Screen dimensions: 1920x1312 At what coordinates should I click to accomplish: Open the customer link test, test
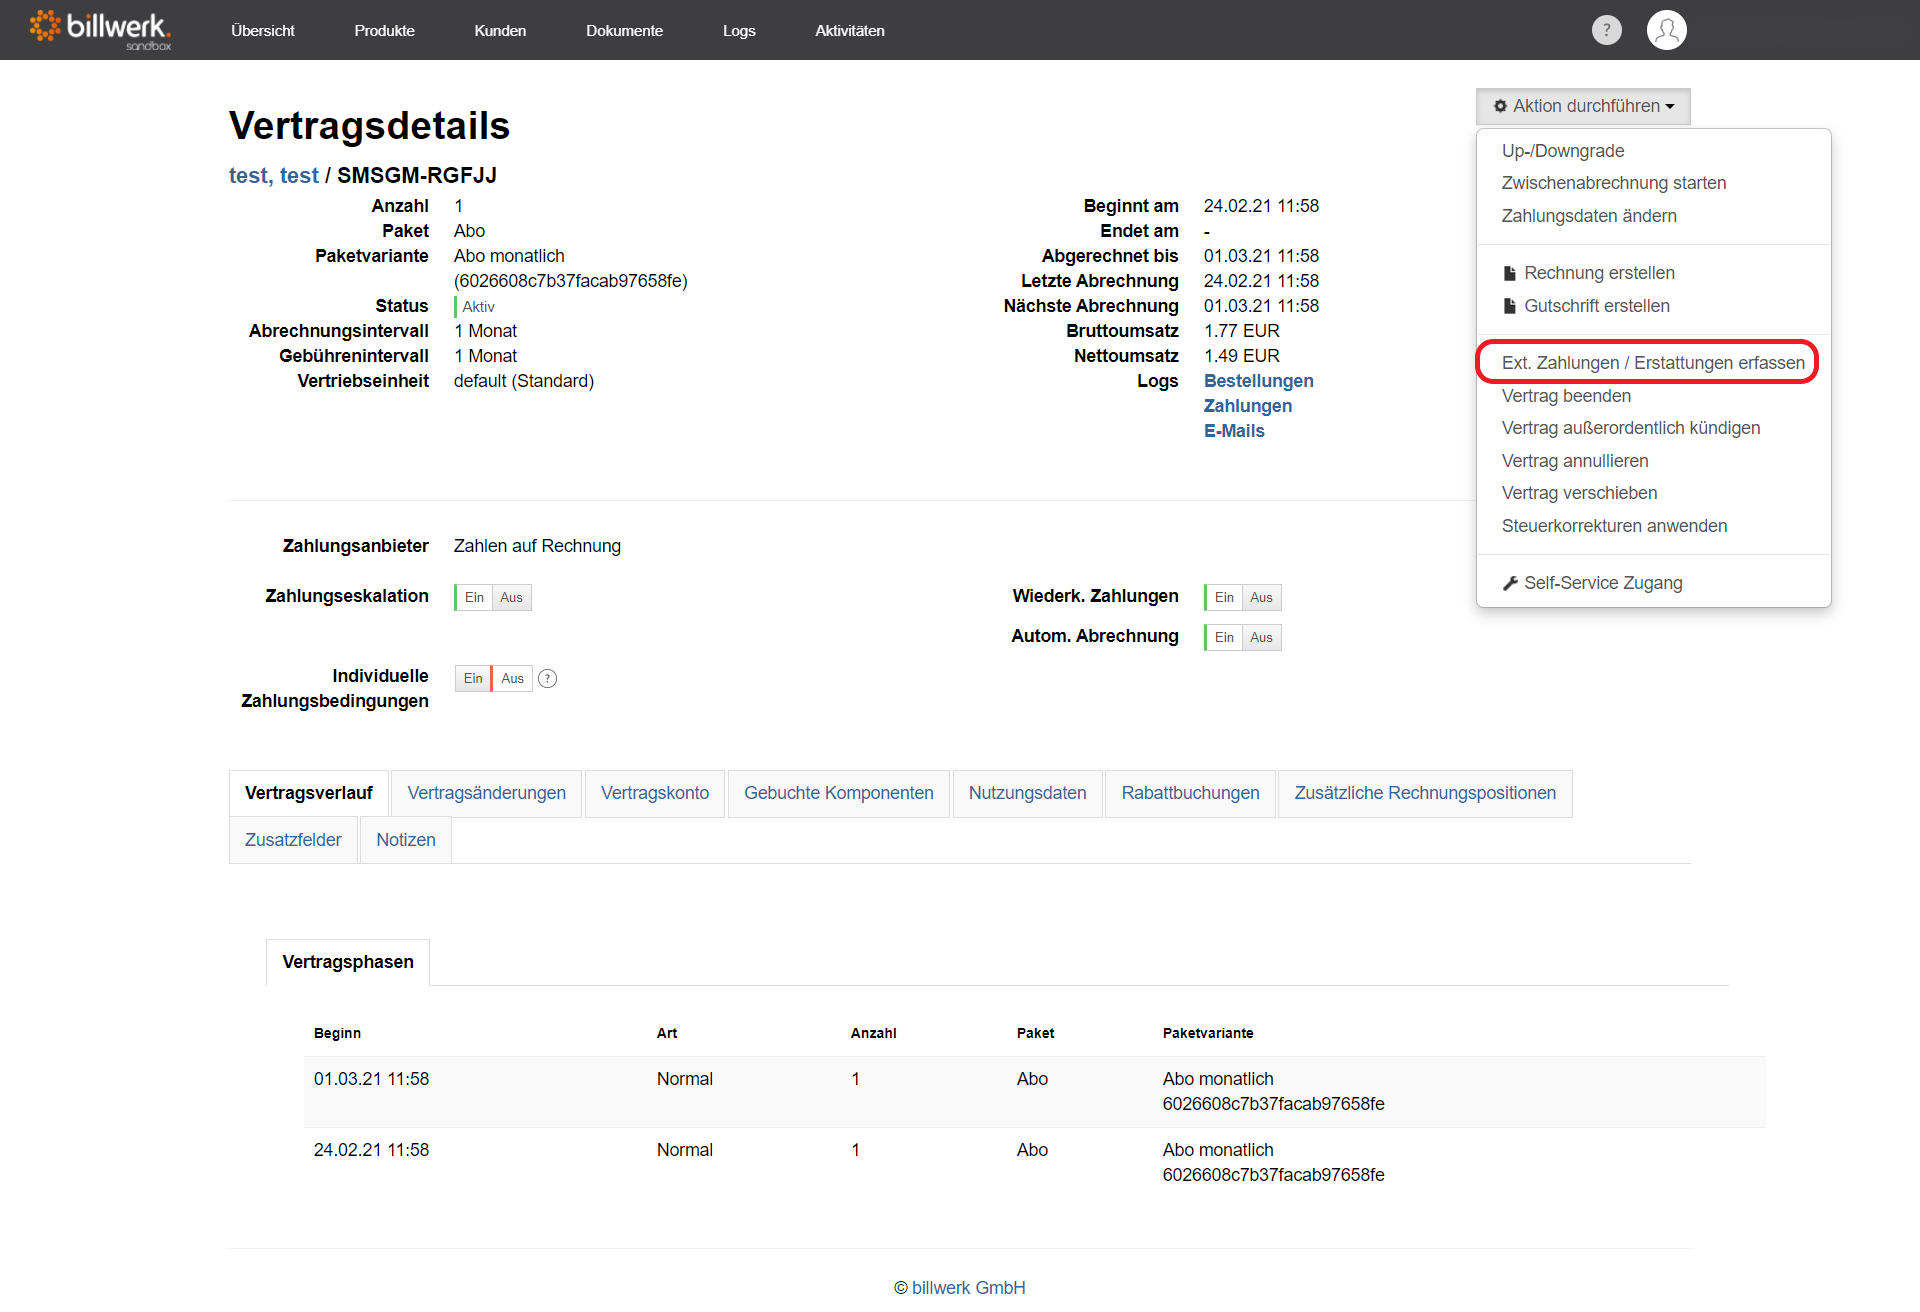pyautogui.click(x=274, y=176)
